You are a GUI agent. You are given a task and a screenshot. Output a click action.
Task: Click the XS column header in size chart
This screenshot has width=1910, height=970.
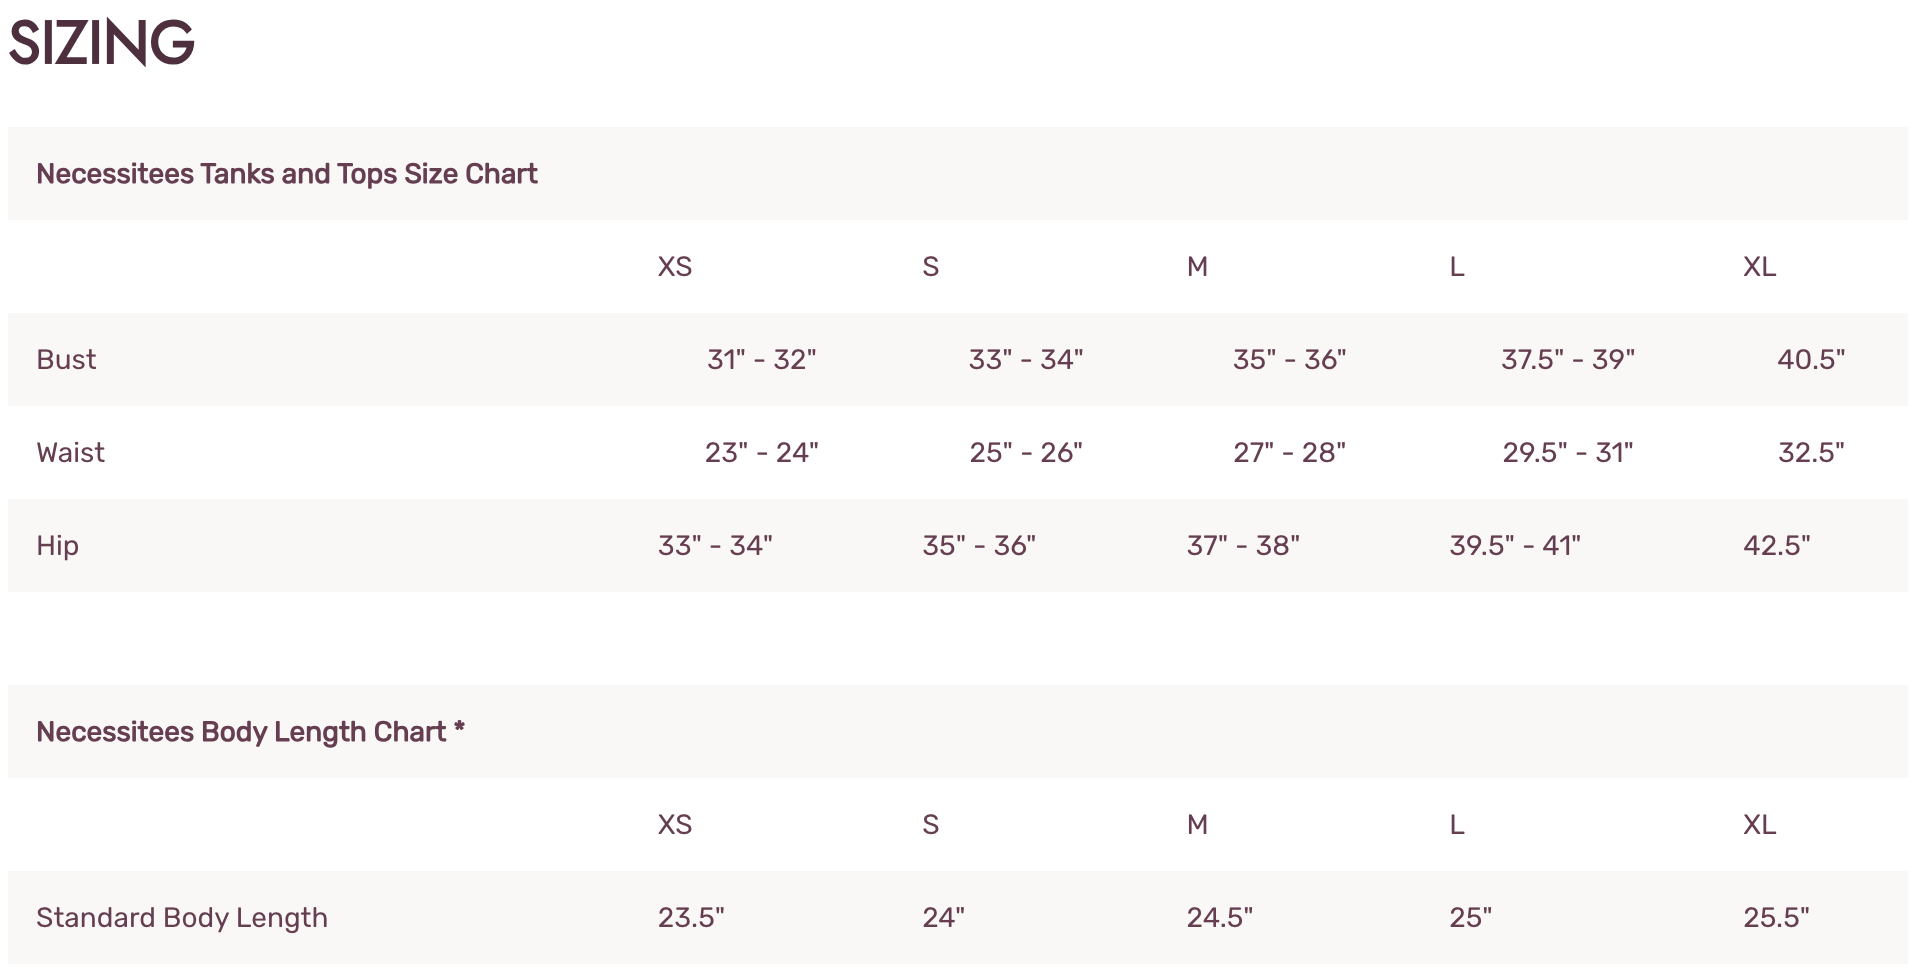[x=675, y=267]
